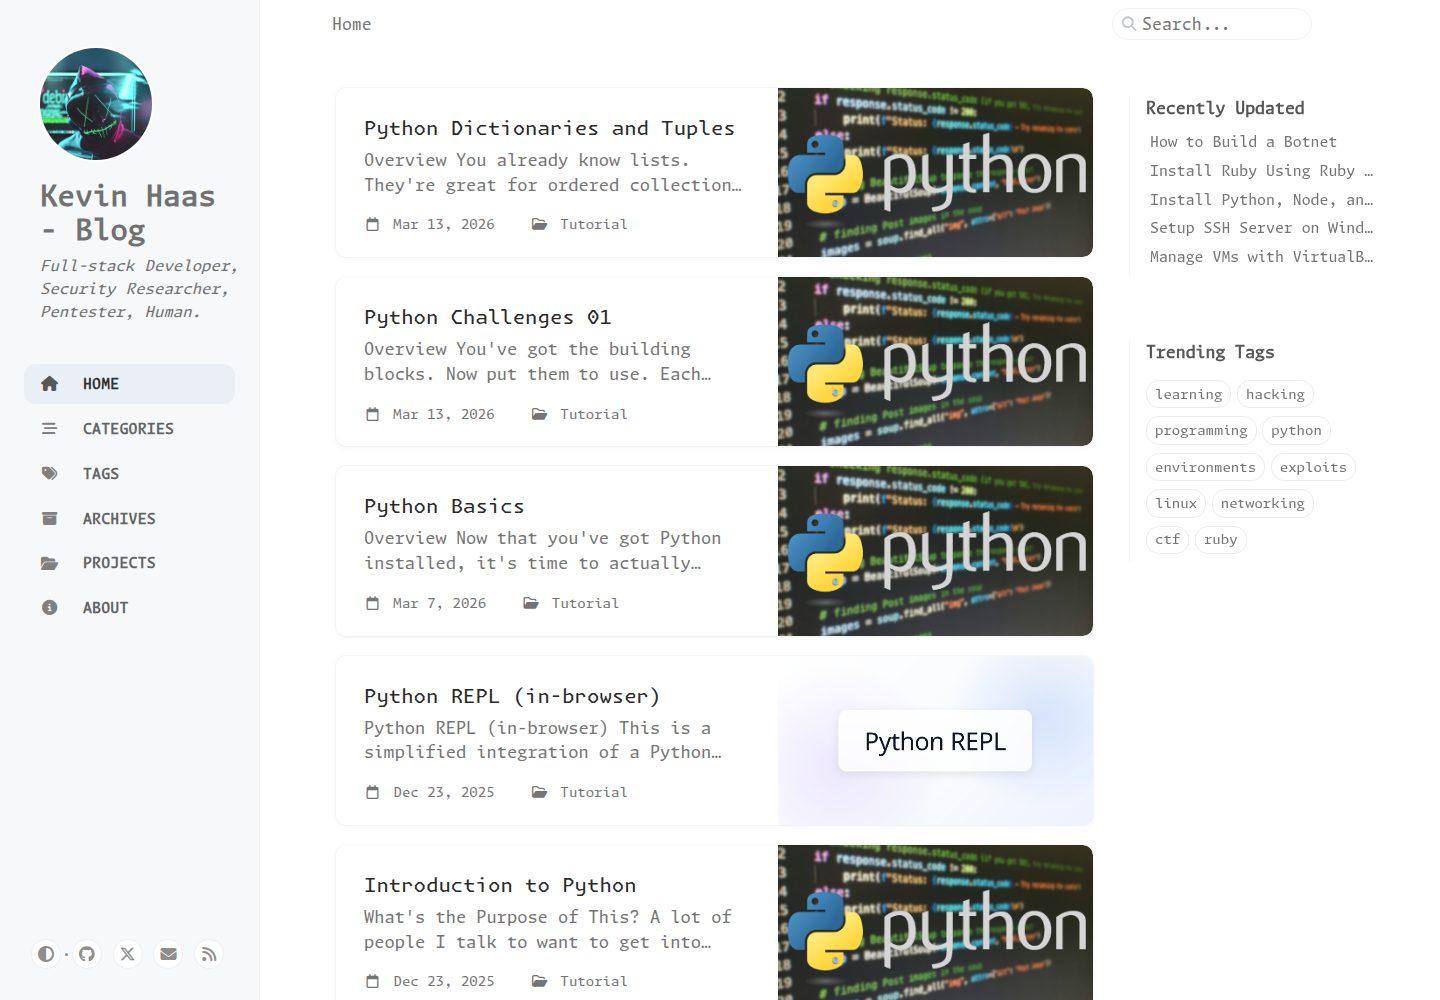Click the 'Kevin Haas - Blog' site title
Screen dimensions: 1440x1000
[128, 213]
